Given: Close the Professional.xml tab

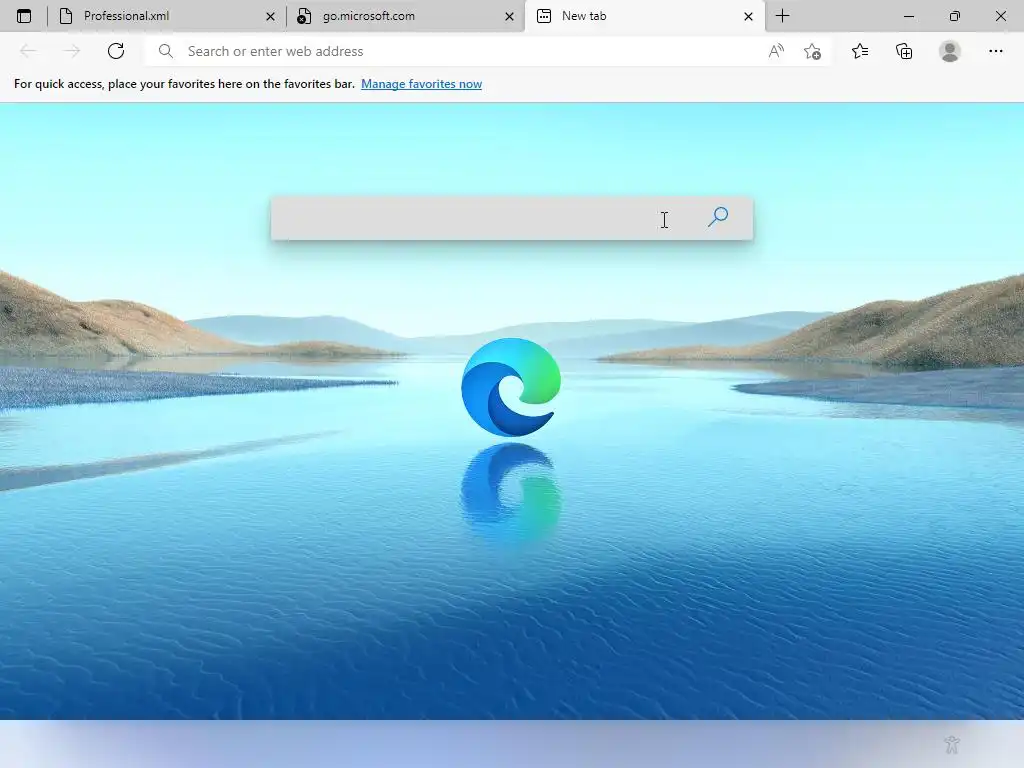Looking at the screenshot, I should pos(270,16).
